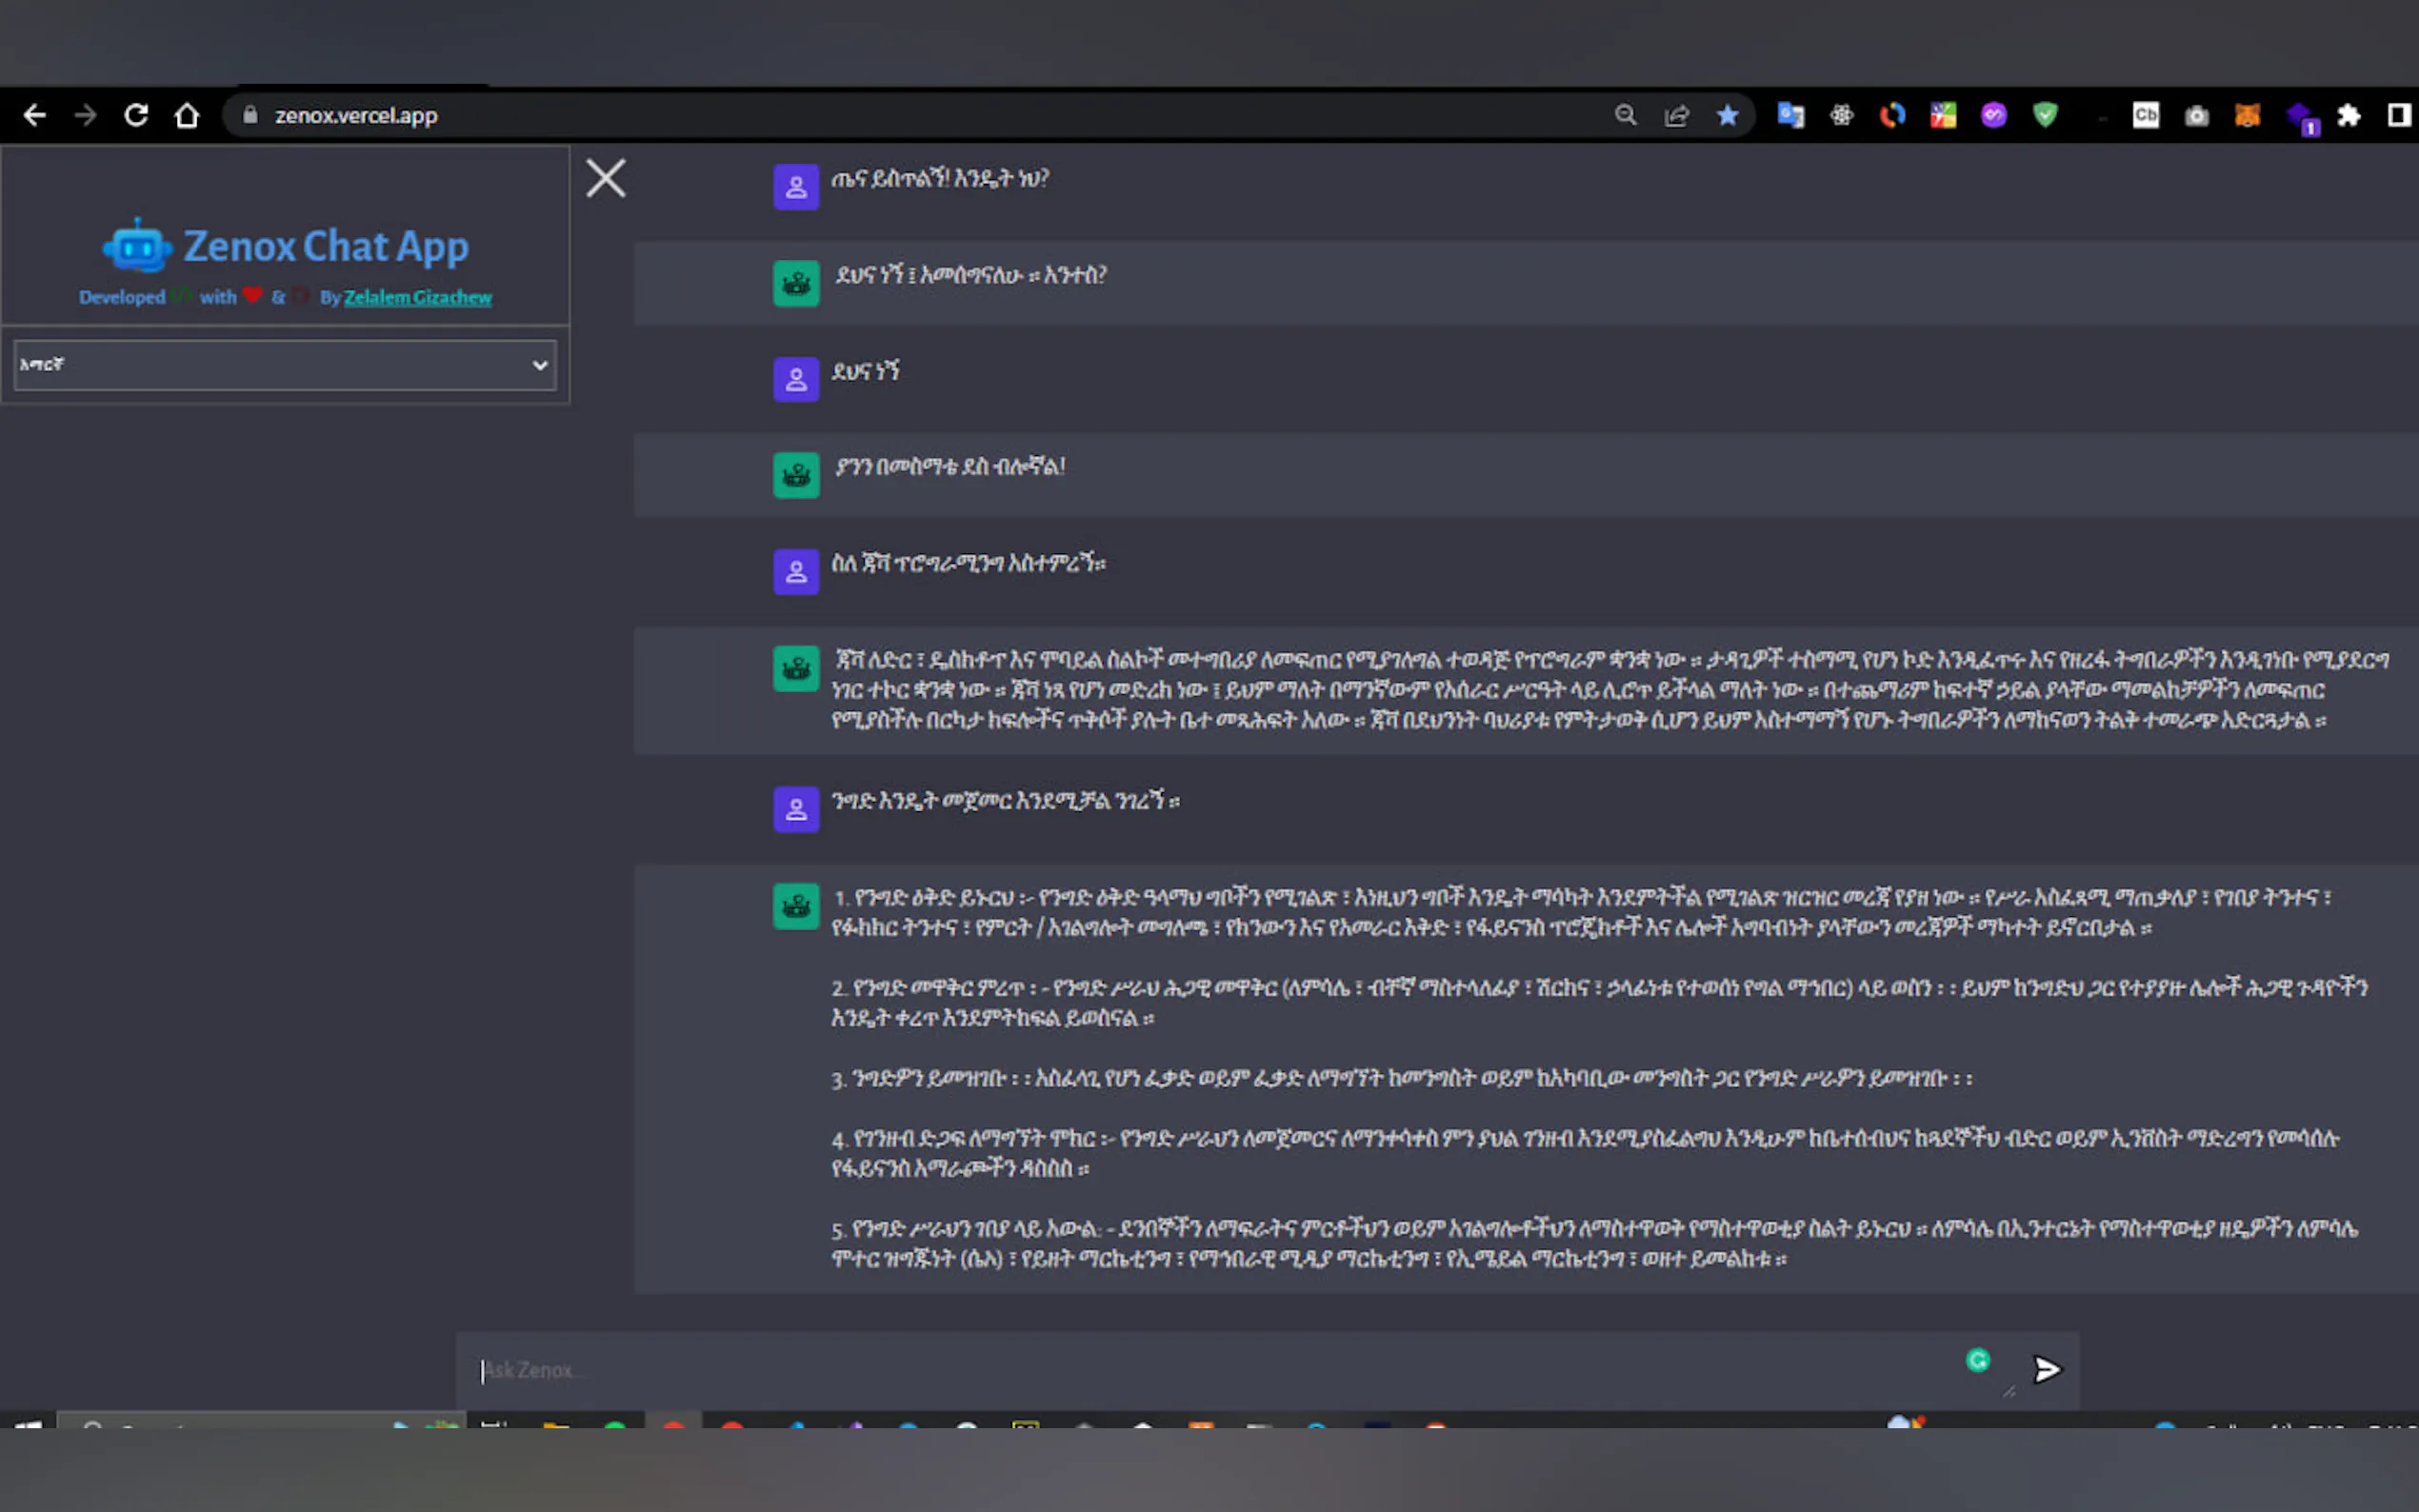Open the MetaMask fox extension
The width and height of the screenshot is (2419, 1512).
[x=2247, y=116]
